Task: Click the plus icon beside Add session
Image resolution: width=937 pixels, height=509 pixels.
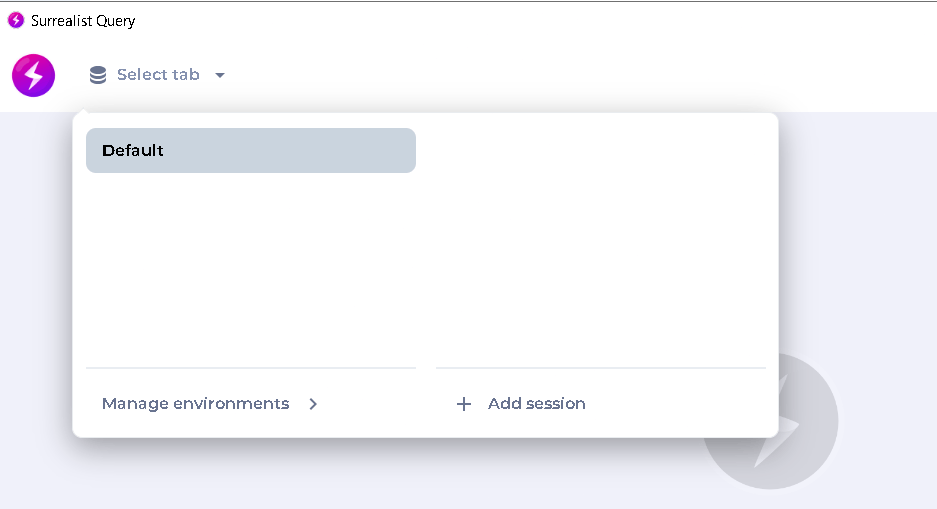Action: click(464, 404)
